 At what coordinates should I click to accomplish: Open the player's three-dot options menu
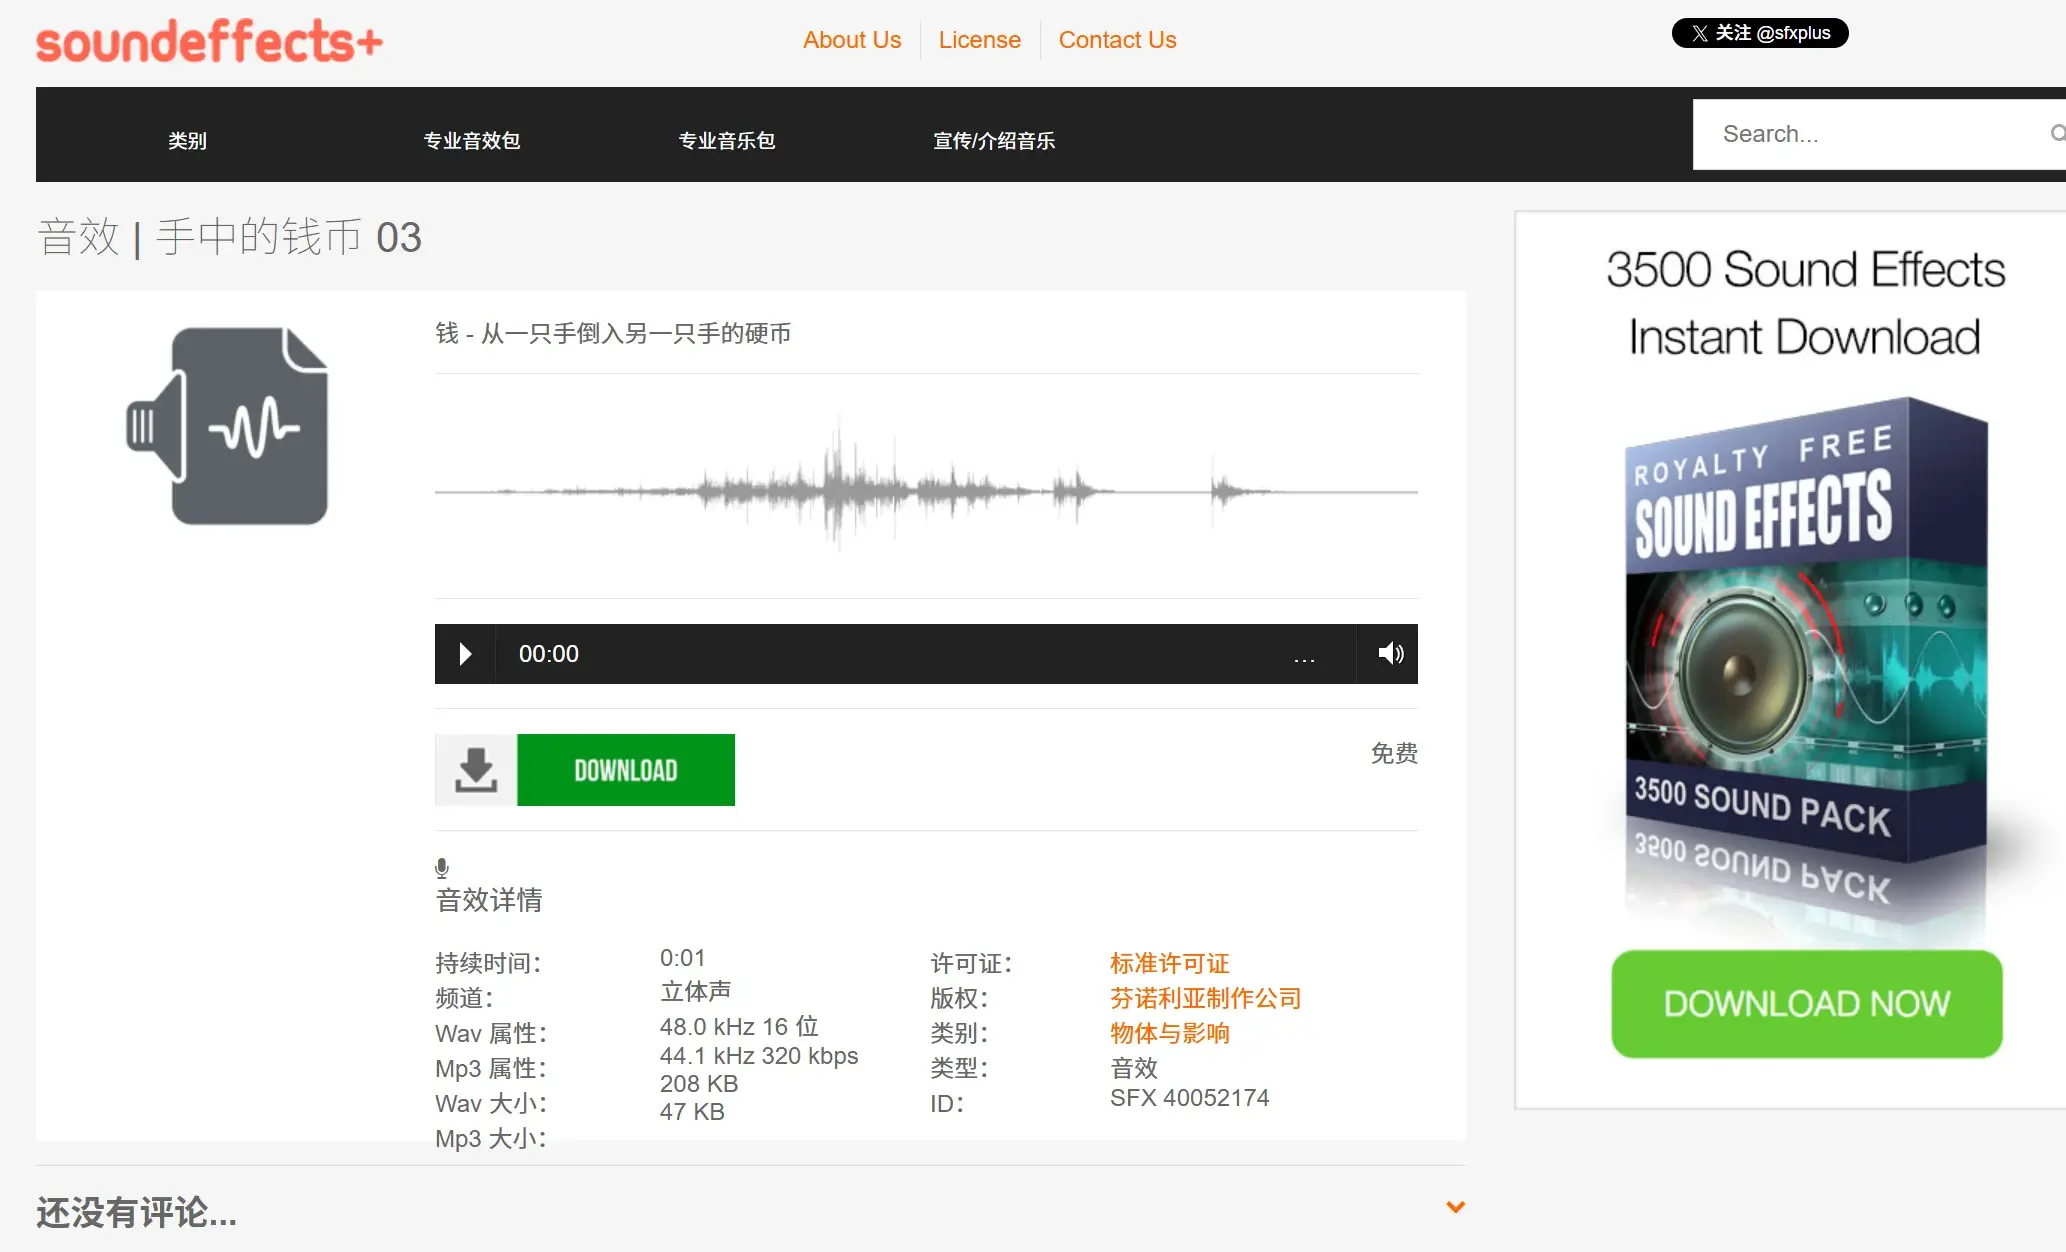[1304, 658]
